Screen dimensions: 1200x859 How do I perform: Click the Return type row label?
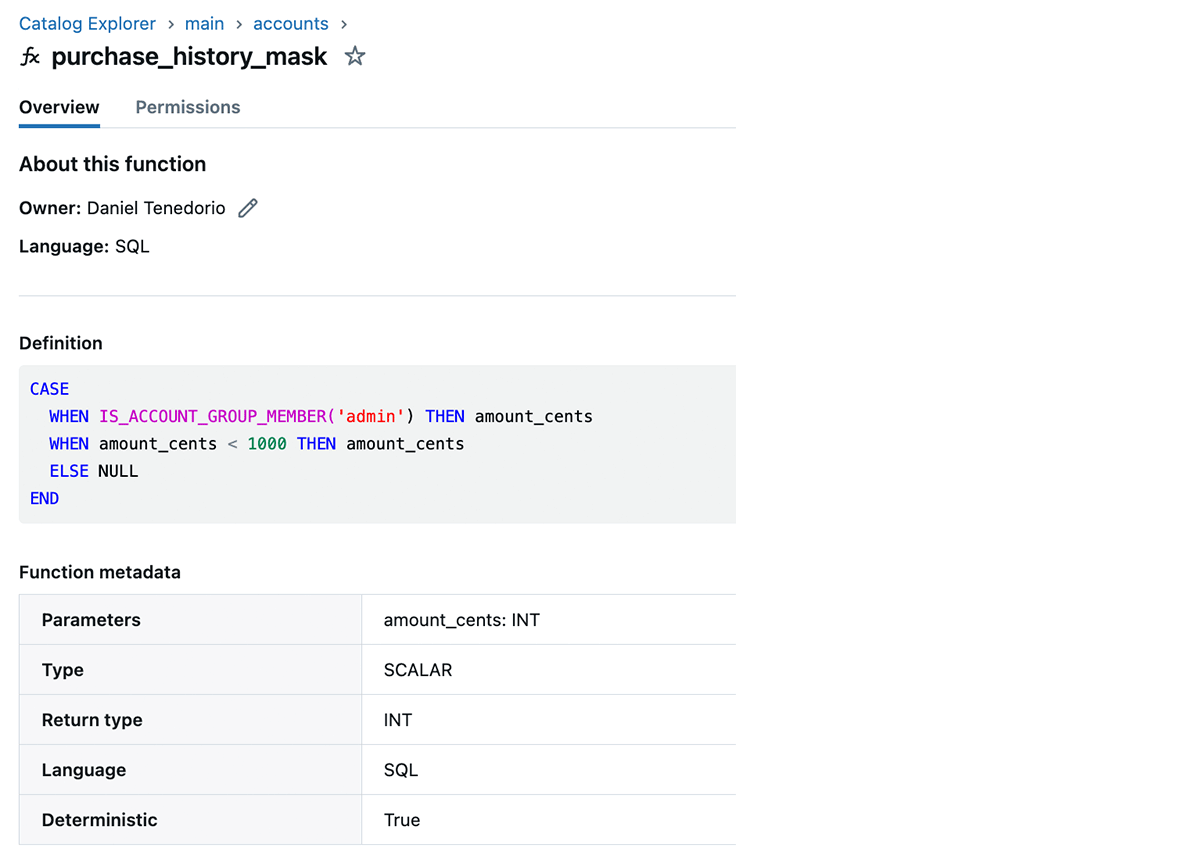(92, 720)
